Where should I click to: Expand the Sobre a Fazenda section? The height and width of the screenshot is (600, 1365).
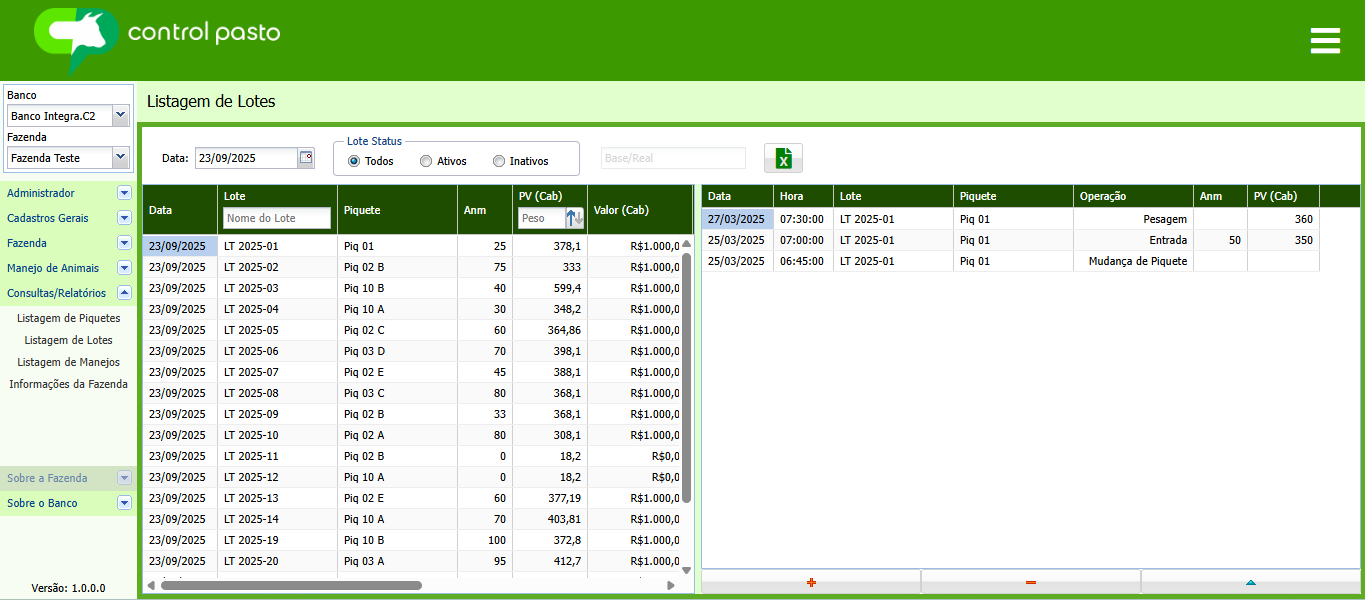(x=124, y=478)
